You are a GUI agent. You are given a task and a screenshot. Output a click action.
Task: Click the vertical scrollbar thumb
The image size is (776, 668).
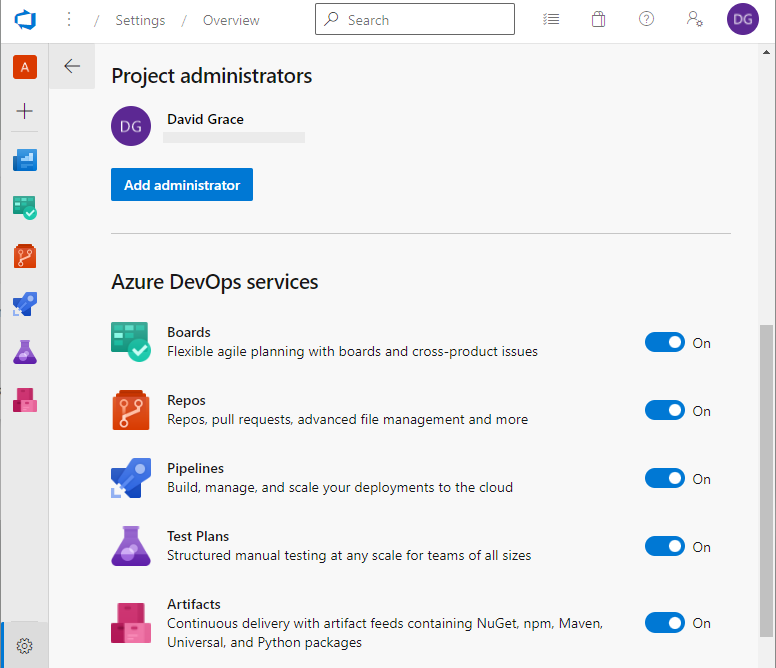coord(766,480)
